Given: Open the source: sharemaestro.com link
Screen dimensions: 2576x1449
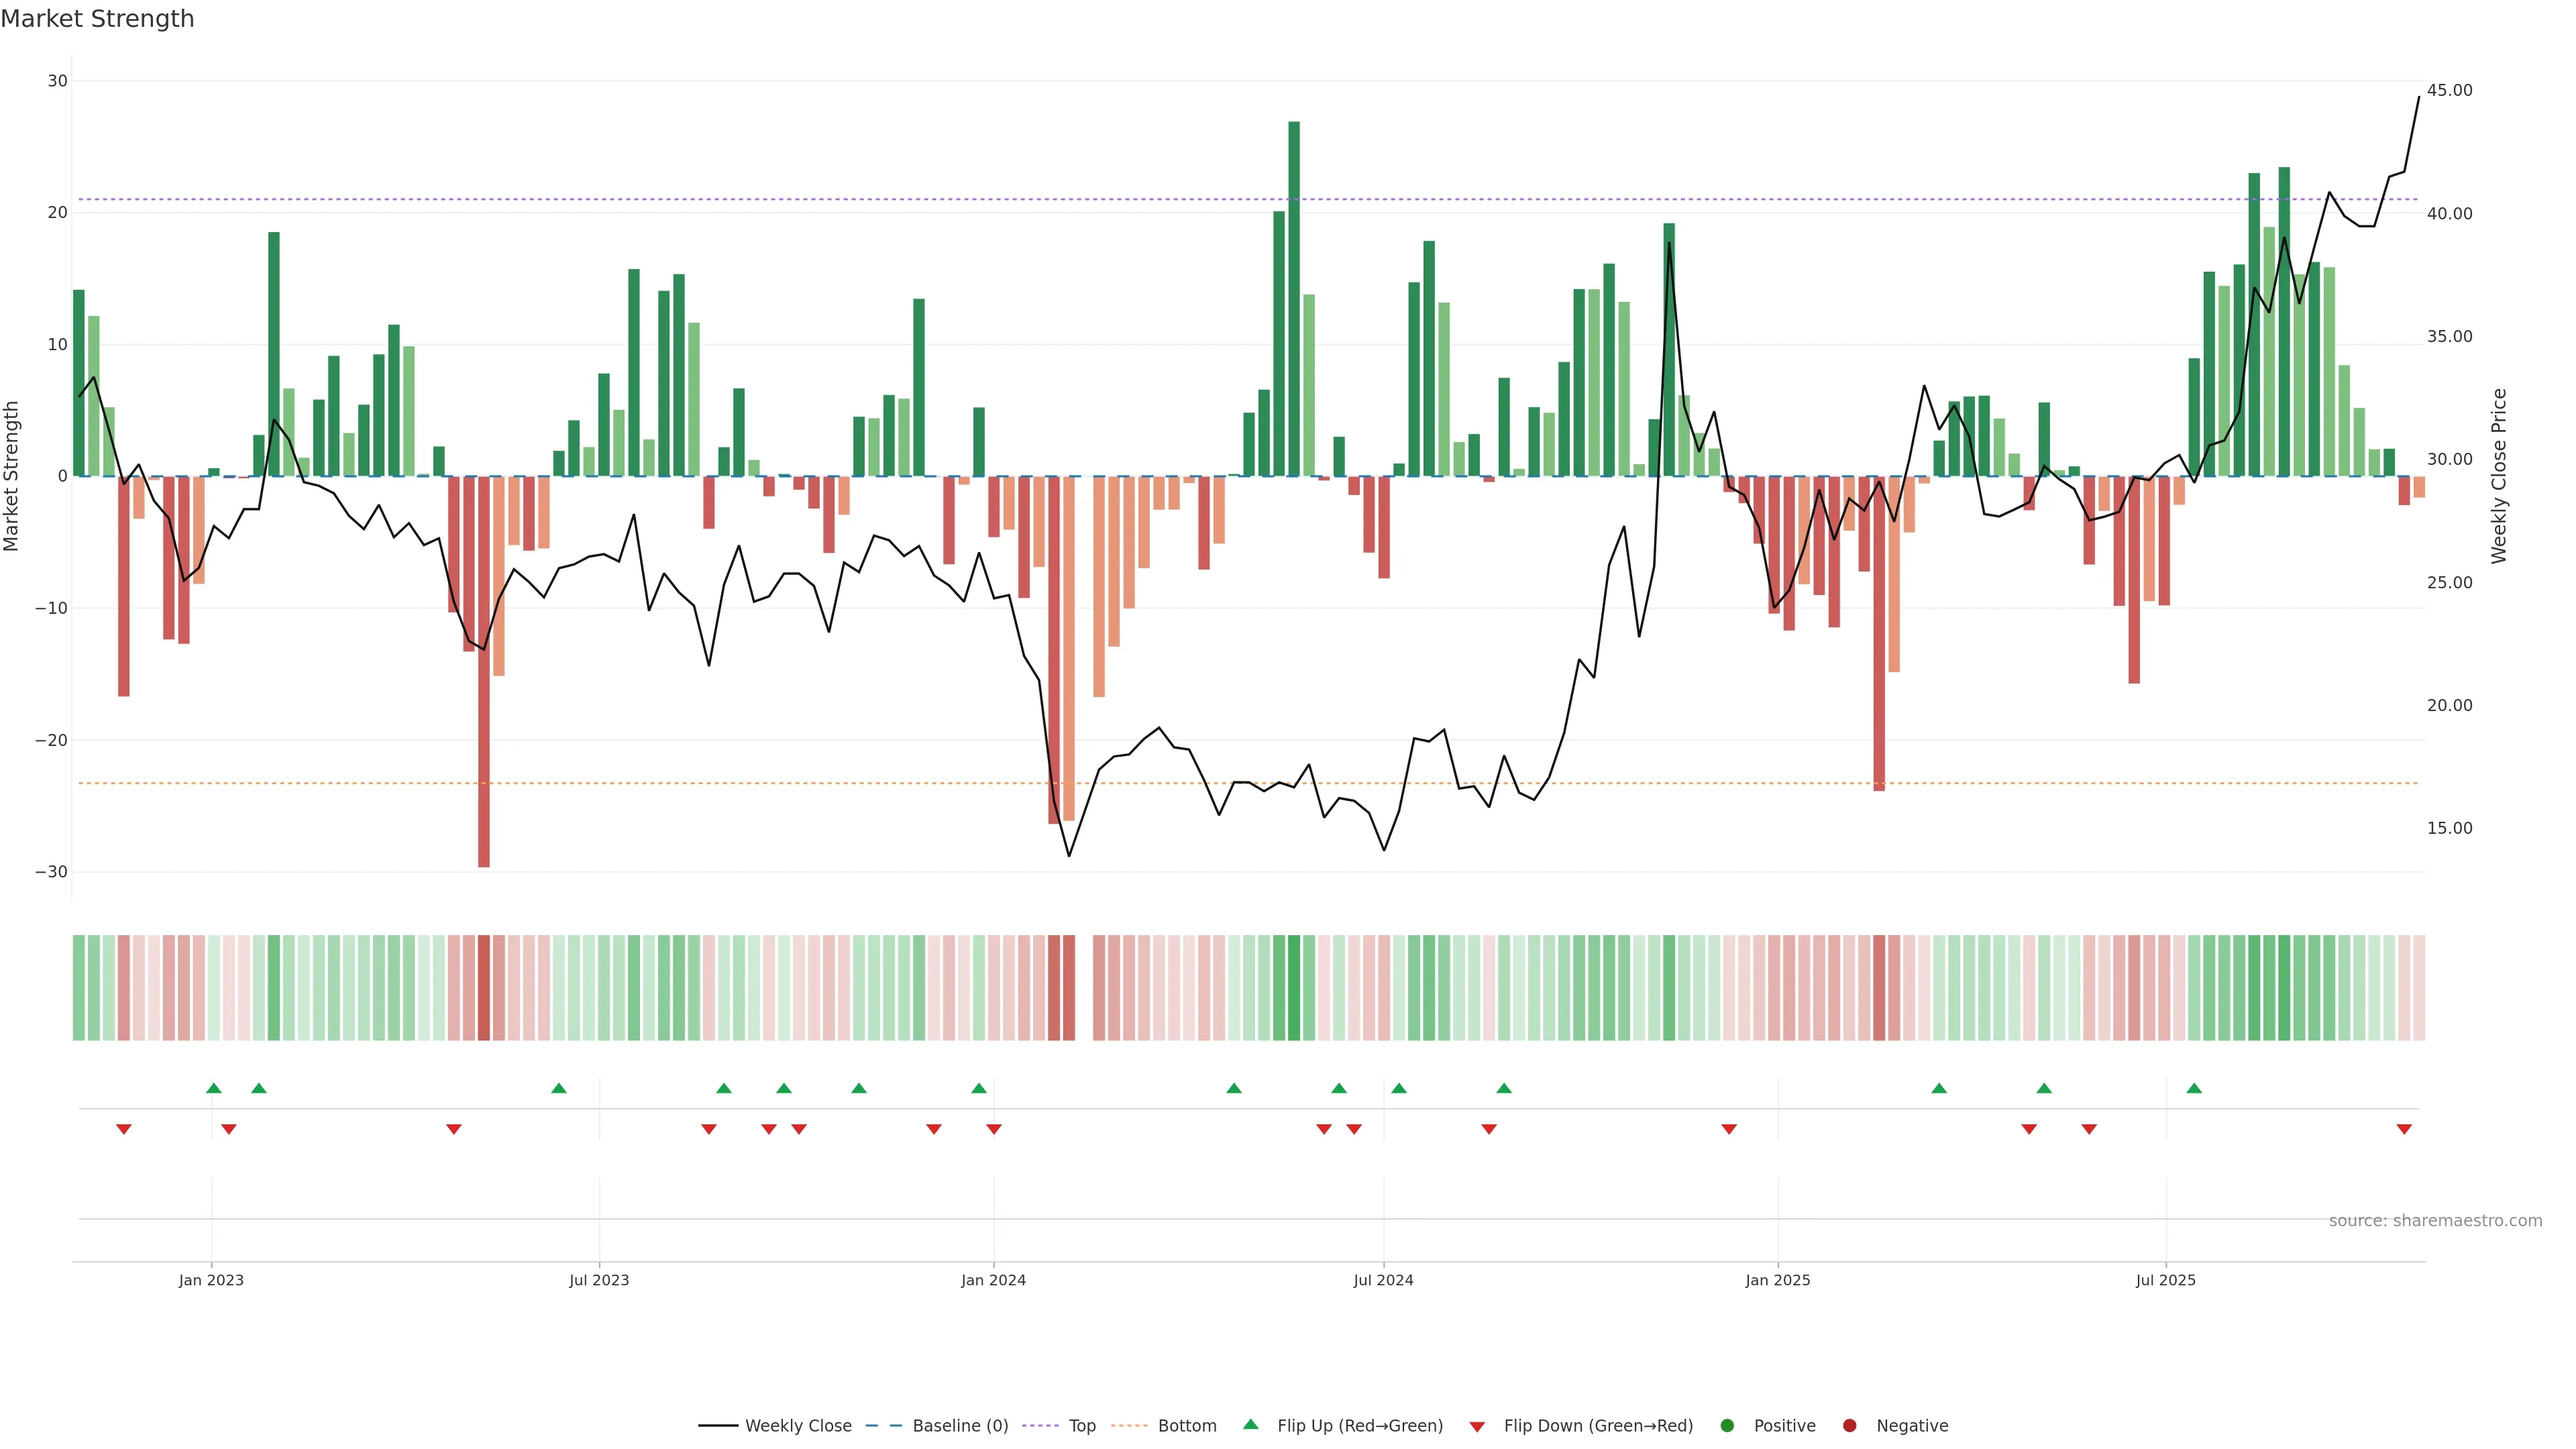Looking at the screenshot, I should (x=2435, y=1221).
